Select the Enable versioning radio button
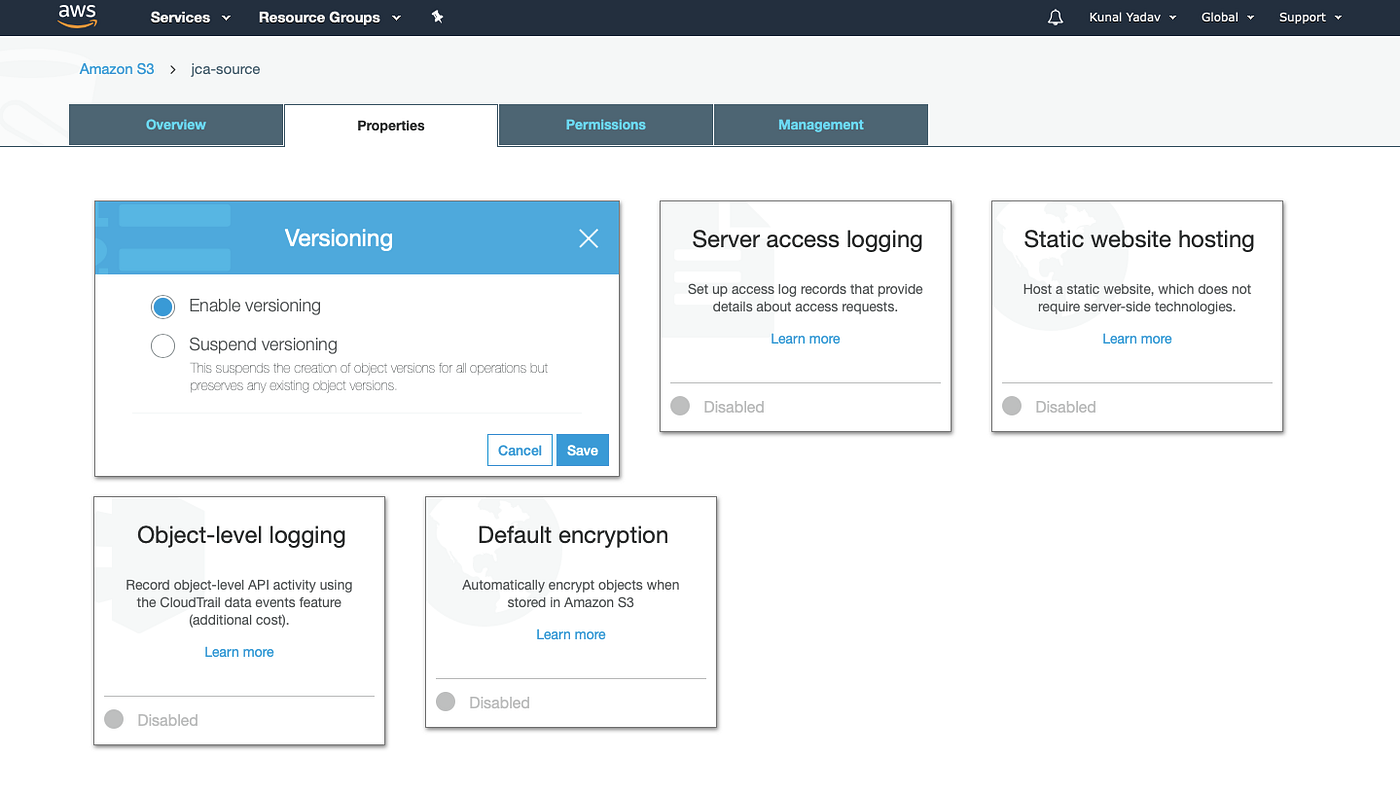Screen dimensions: 1400x795 tap(162, 306)
